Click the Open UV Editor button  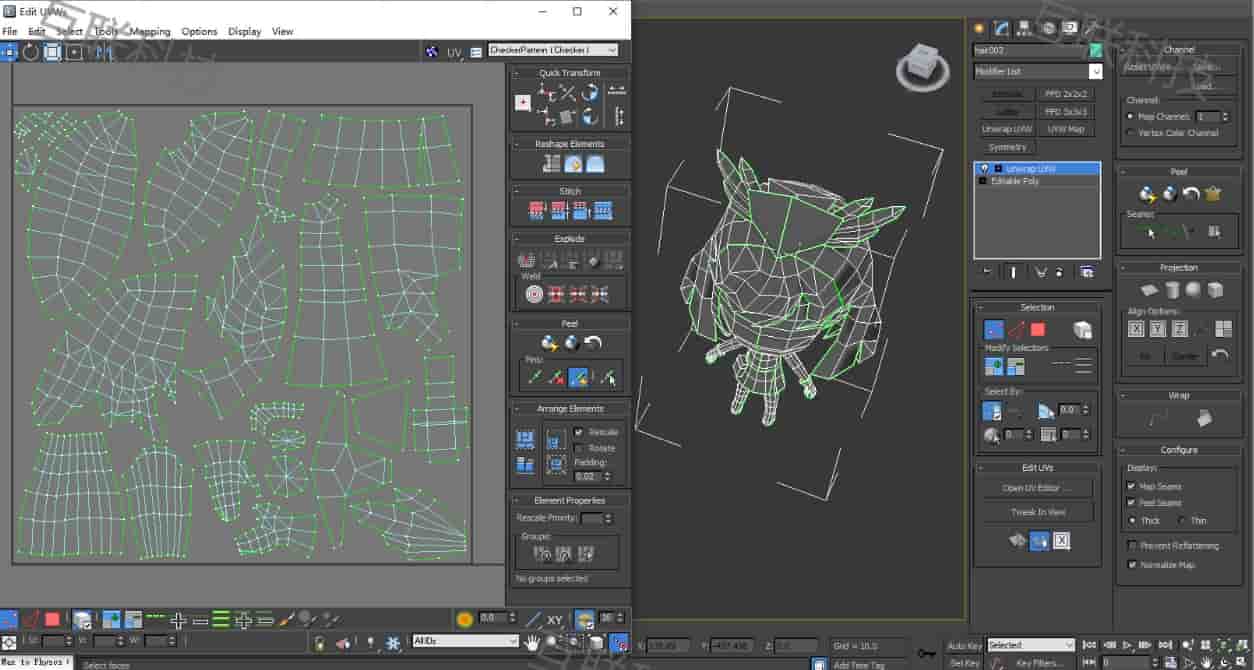(x=1036, y=488)
